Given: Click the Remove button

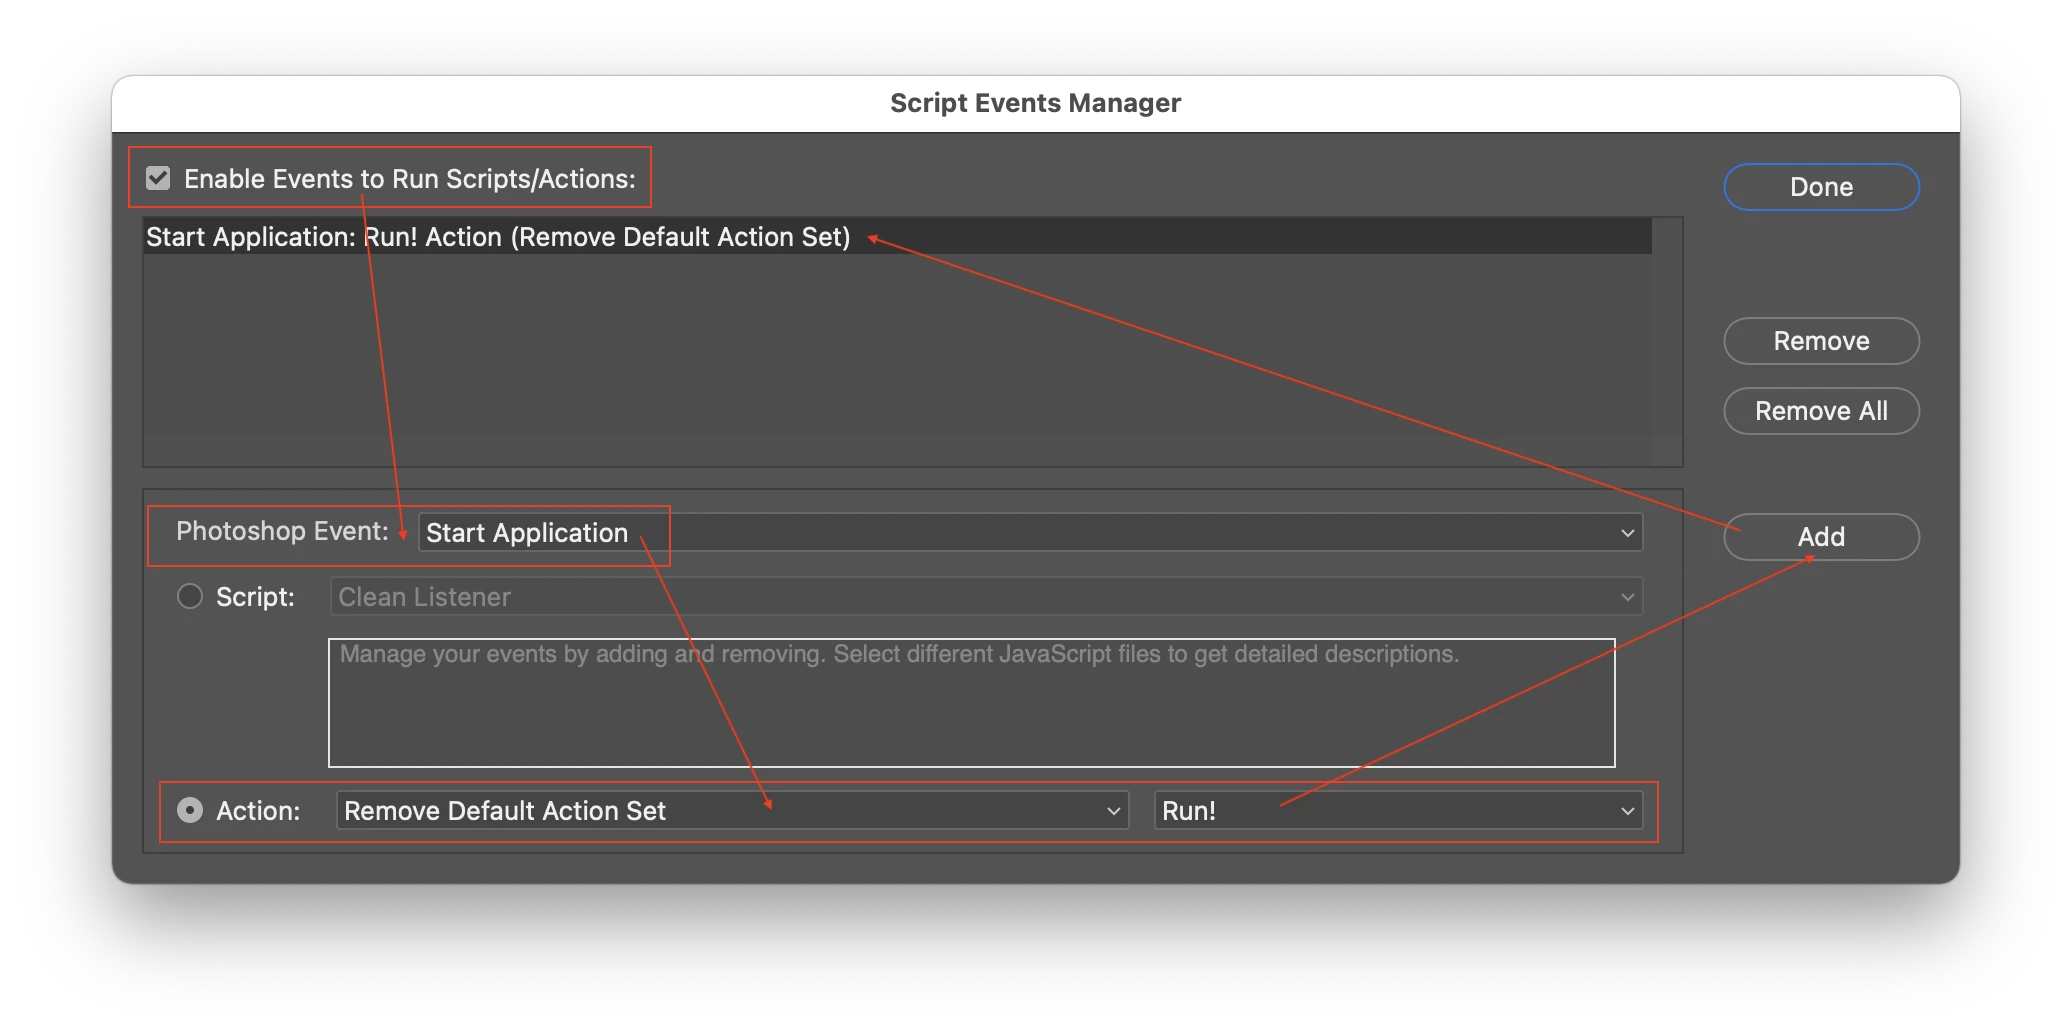Looking at the screenshot, I should 1821,341.
